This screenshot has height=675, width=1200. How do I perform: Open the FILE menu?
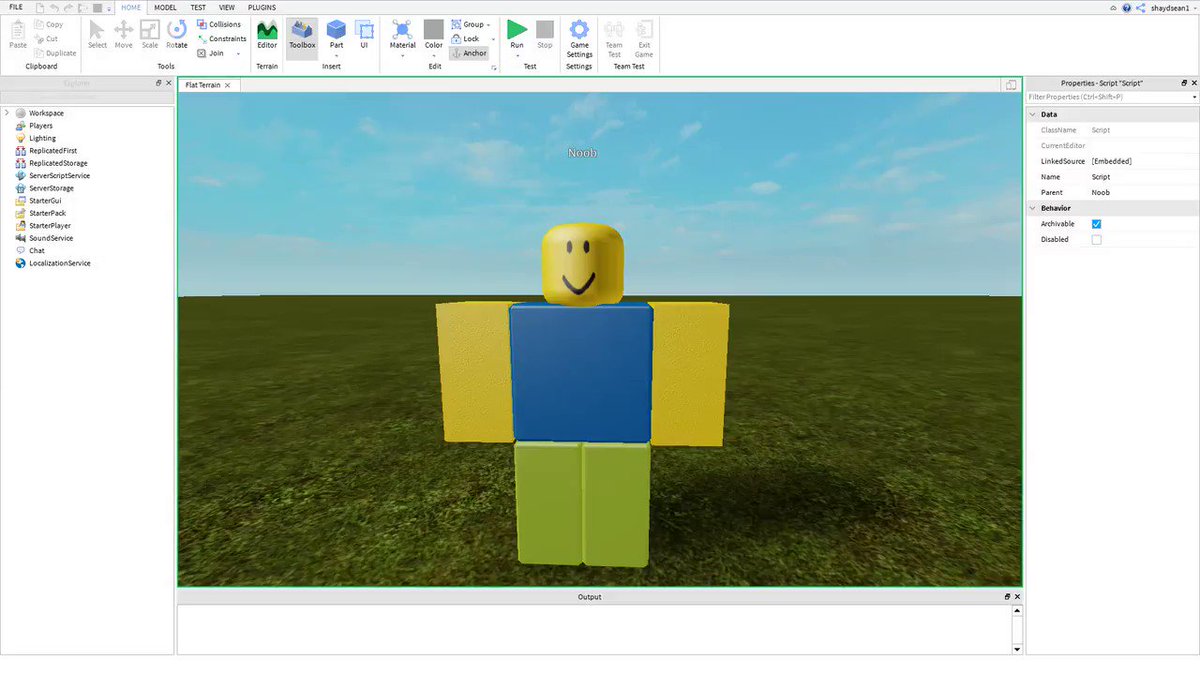pos(16,7)
